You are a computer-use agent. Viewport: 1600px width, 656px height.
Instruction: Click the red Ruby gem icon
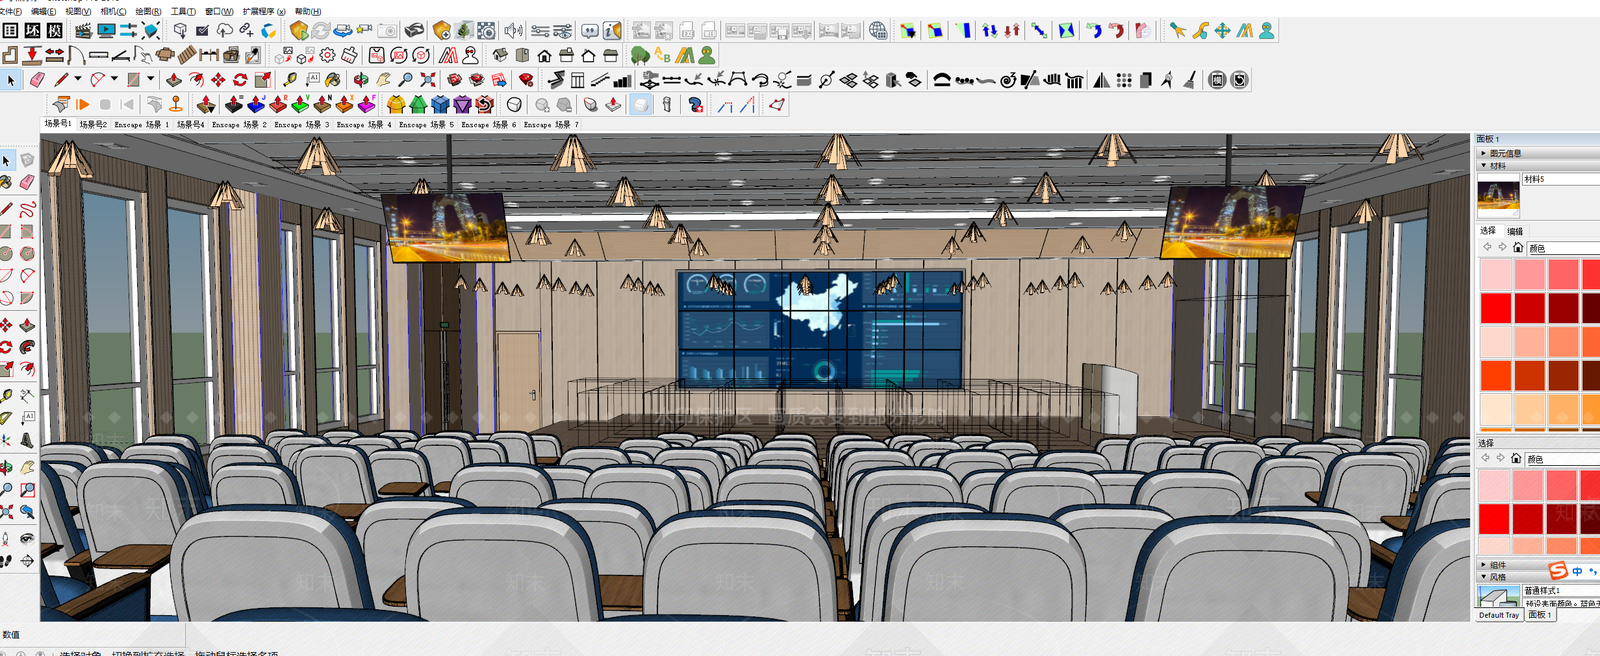click(x=526, y=80)
